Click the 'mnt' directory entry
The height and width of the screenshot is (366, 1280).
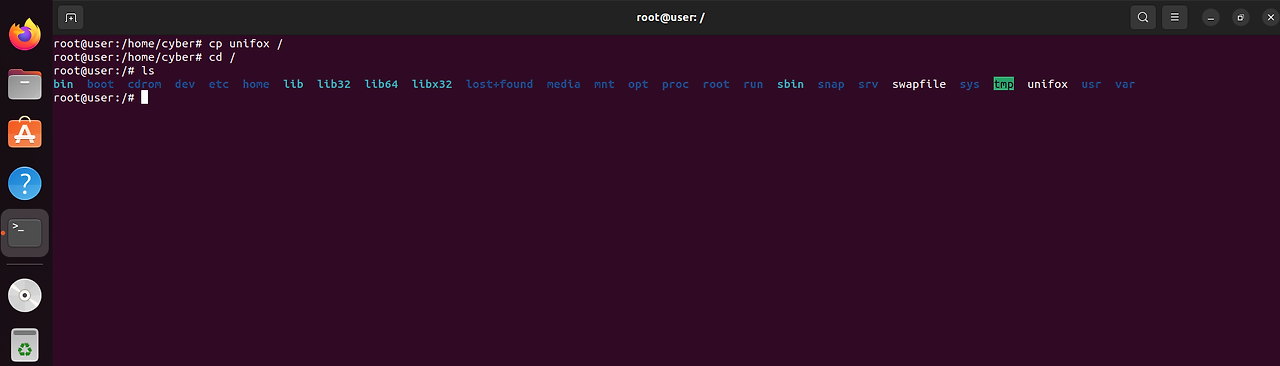coord(604,84)
